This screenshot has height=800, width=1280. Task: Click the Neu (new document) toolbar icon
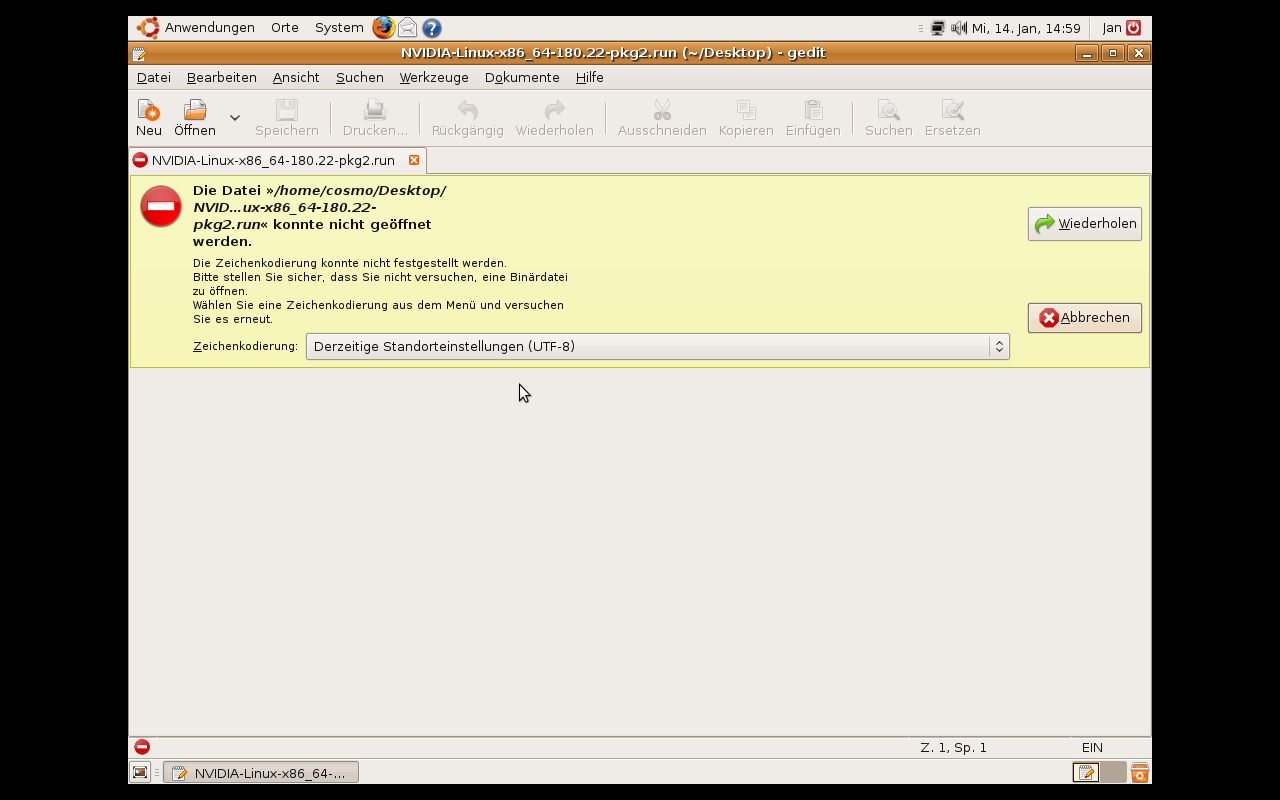pos(148,111)
